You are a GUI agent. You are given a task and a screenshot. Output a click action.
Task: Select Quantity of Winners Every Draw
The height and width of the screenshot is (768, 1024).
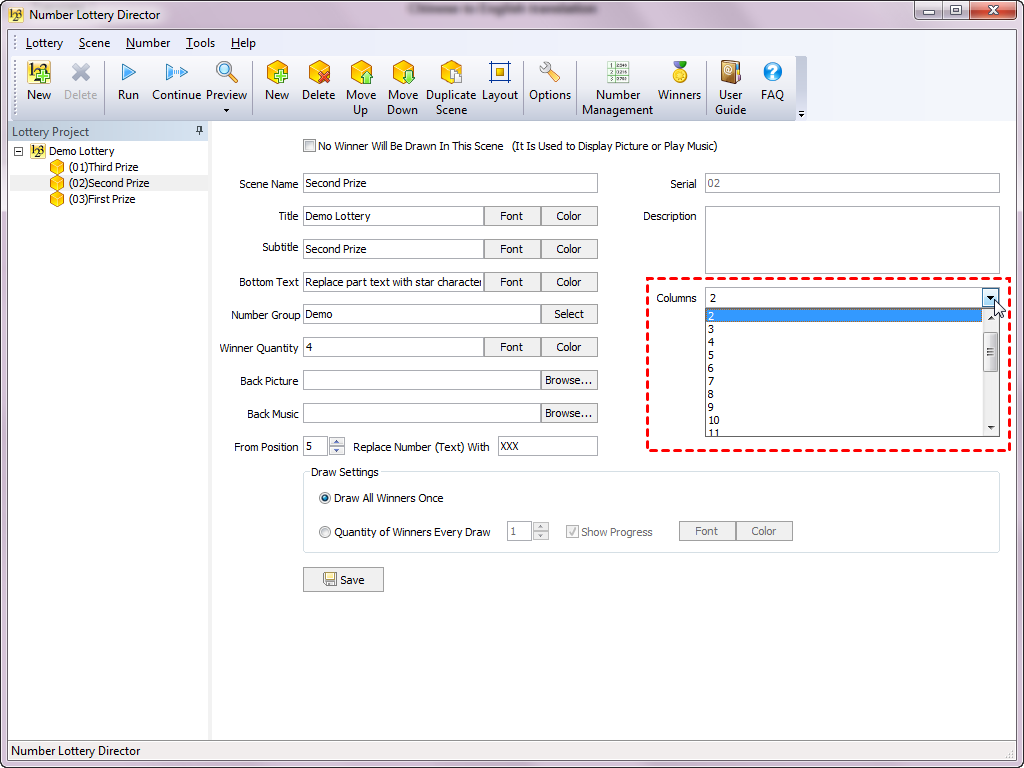(325, 532)
